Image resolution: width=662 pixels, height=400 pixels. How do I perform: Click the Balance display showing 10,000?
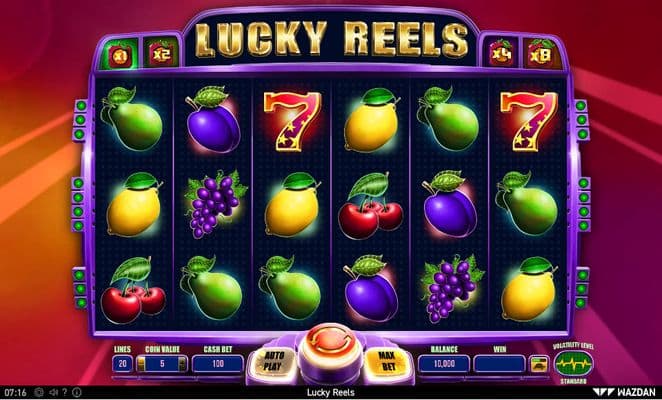click(444, 364)
